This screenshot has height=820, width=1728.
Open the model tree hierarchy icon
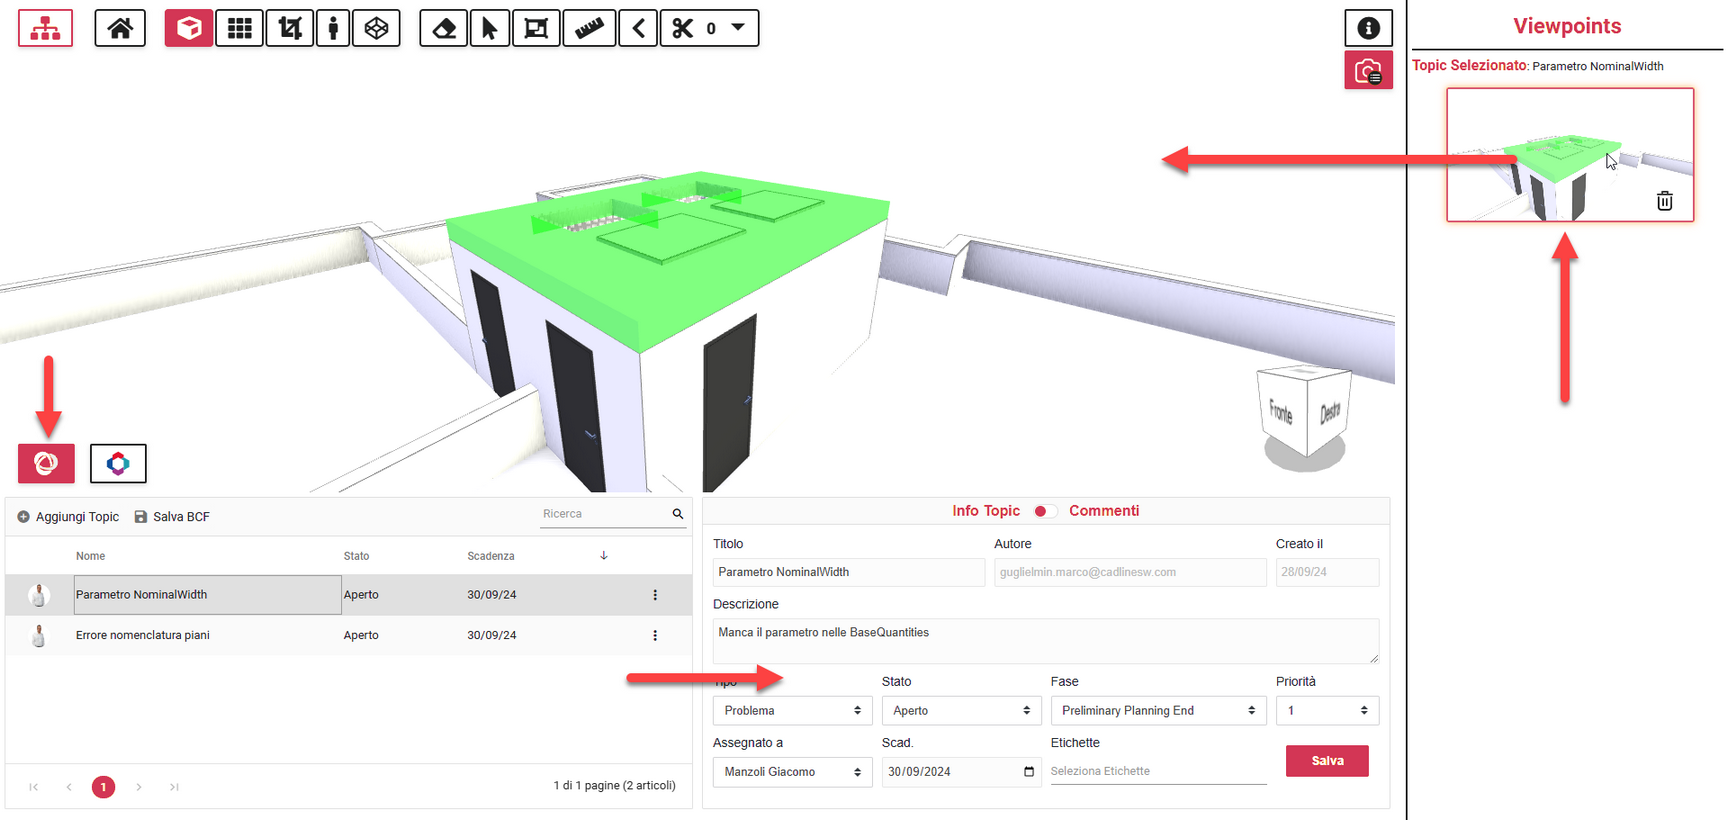coord(45,28)
